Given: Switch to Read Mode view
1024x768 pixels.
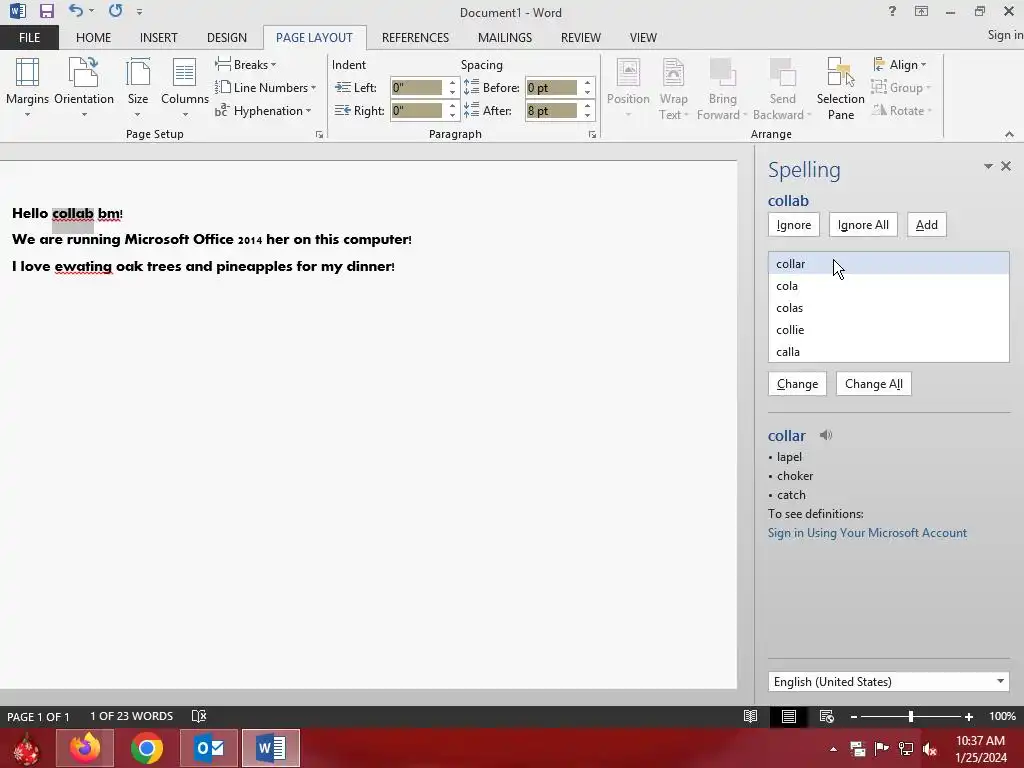Looking at the screenshot, I should click(x=750, y=716).
